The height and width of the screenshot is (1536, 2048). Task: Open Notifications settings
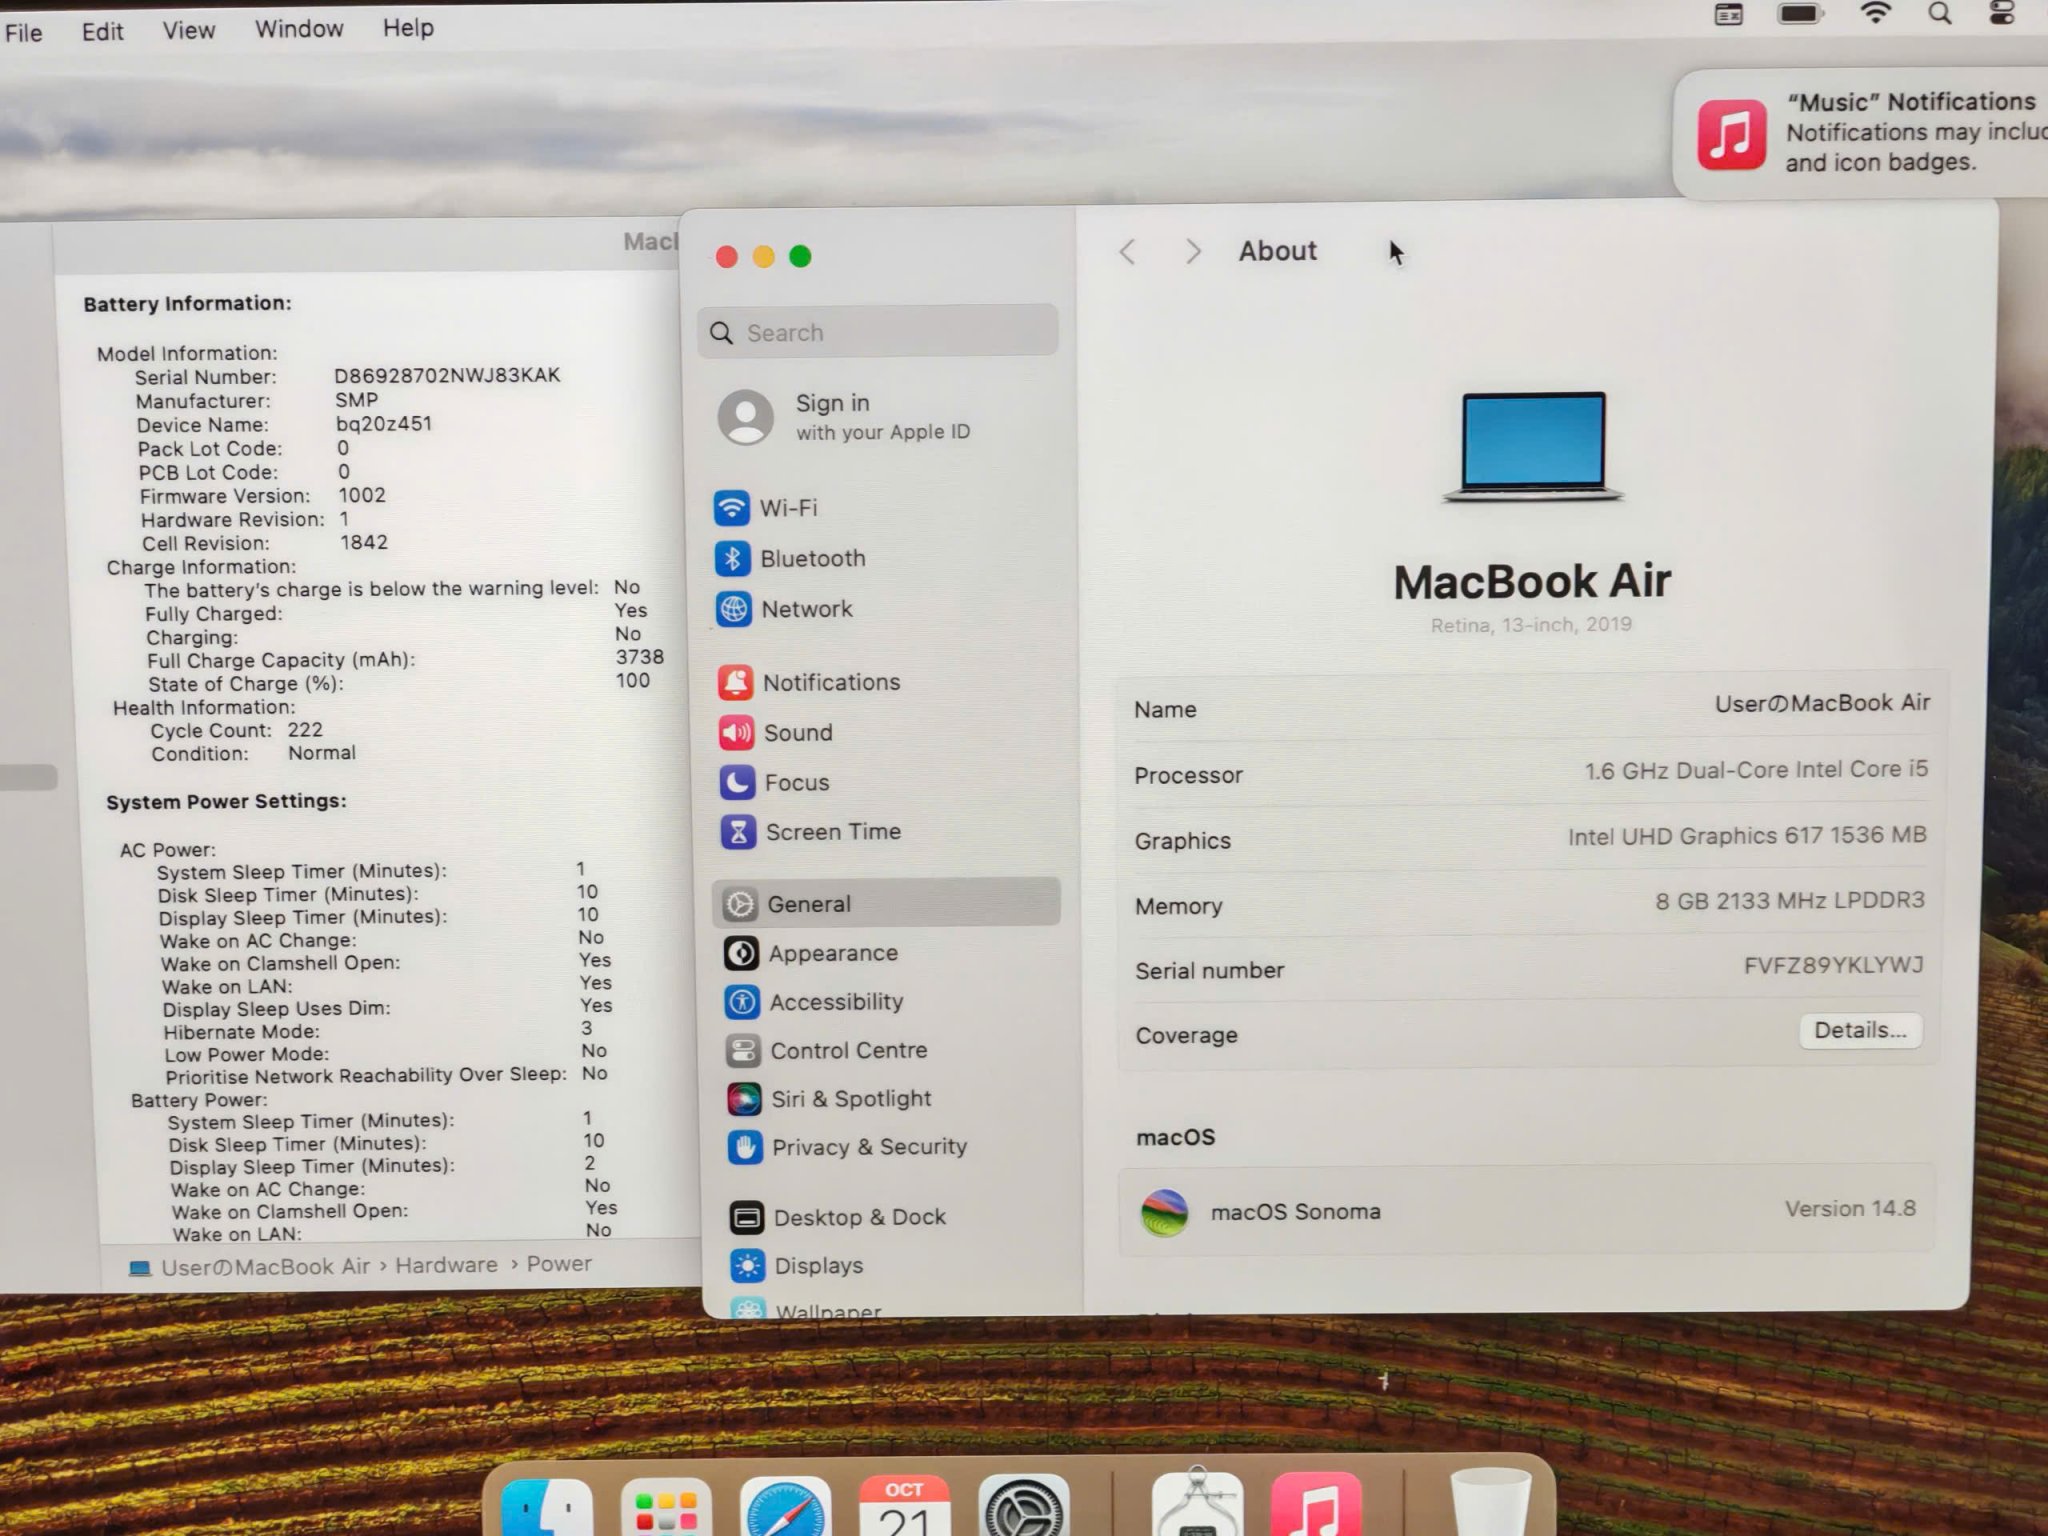(830, 682)
